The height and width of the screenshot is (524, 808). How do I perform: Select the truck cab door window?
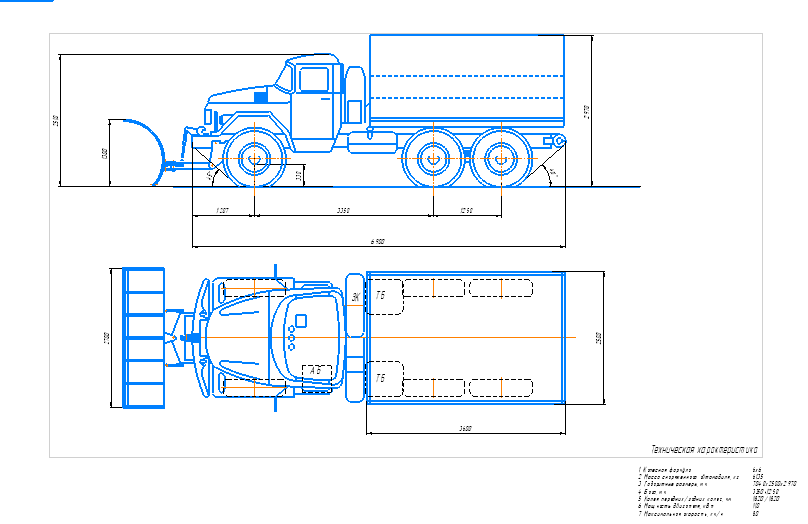pyautogui.click(x=315, y=80)
